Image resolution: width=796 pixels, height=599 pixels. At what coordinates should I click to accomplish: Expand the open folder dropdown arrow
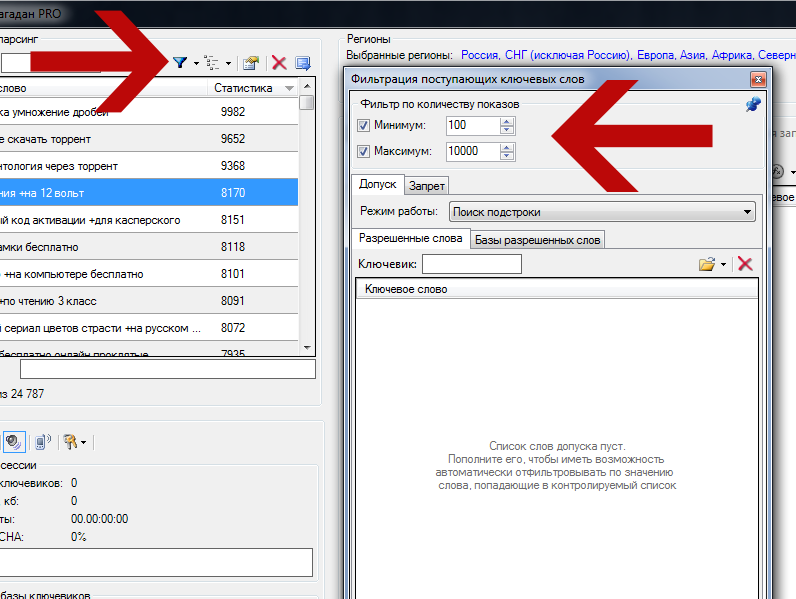[723, 264]
